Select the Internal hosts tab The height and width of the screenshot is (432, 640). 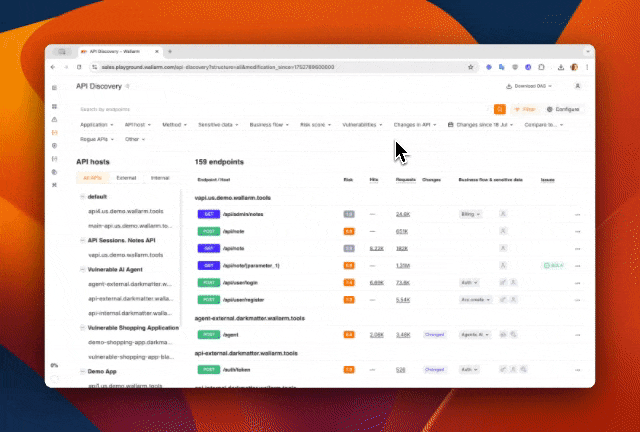[x=159, y=177]
